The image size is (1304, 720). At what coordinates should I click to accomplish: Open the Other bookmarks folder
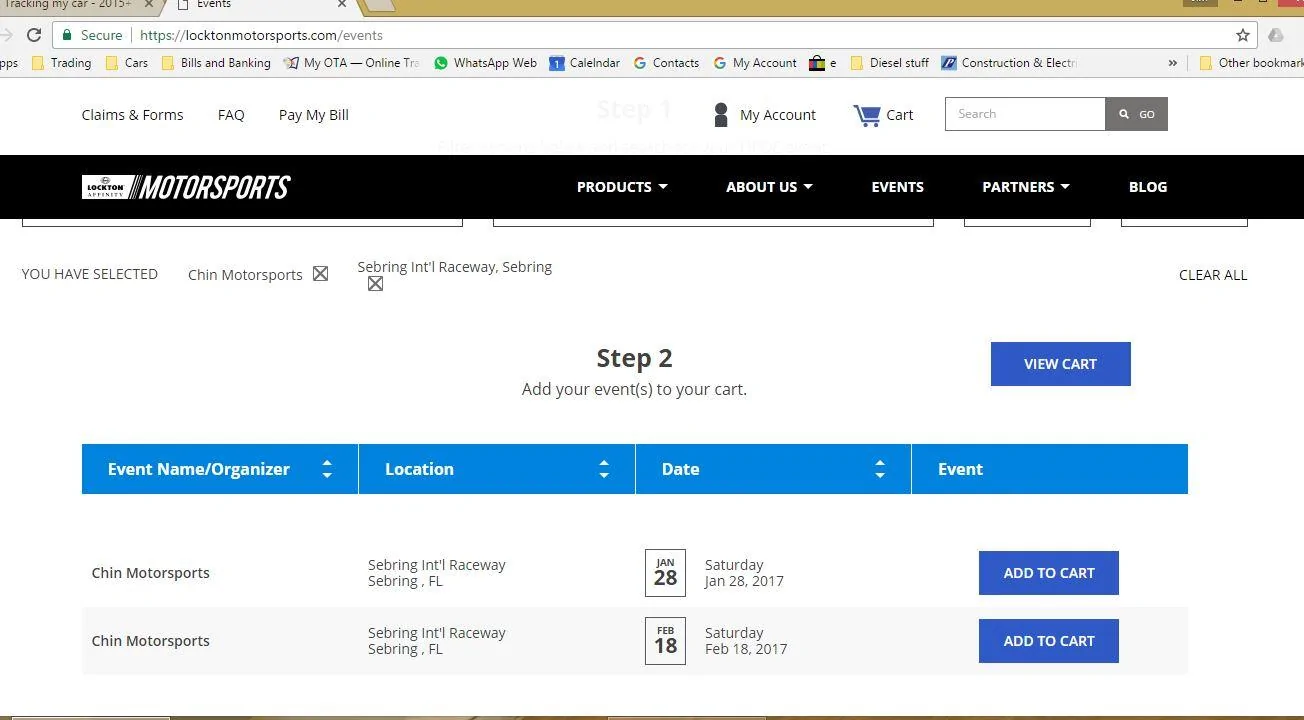[x=1251, y=63]
